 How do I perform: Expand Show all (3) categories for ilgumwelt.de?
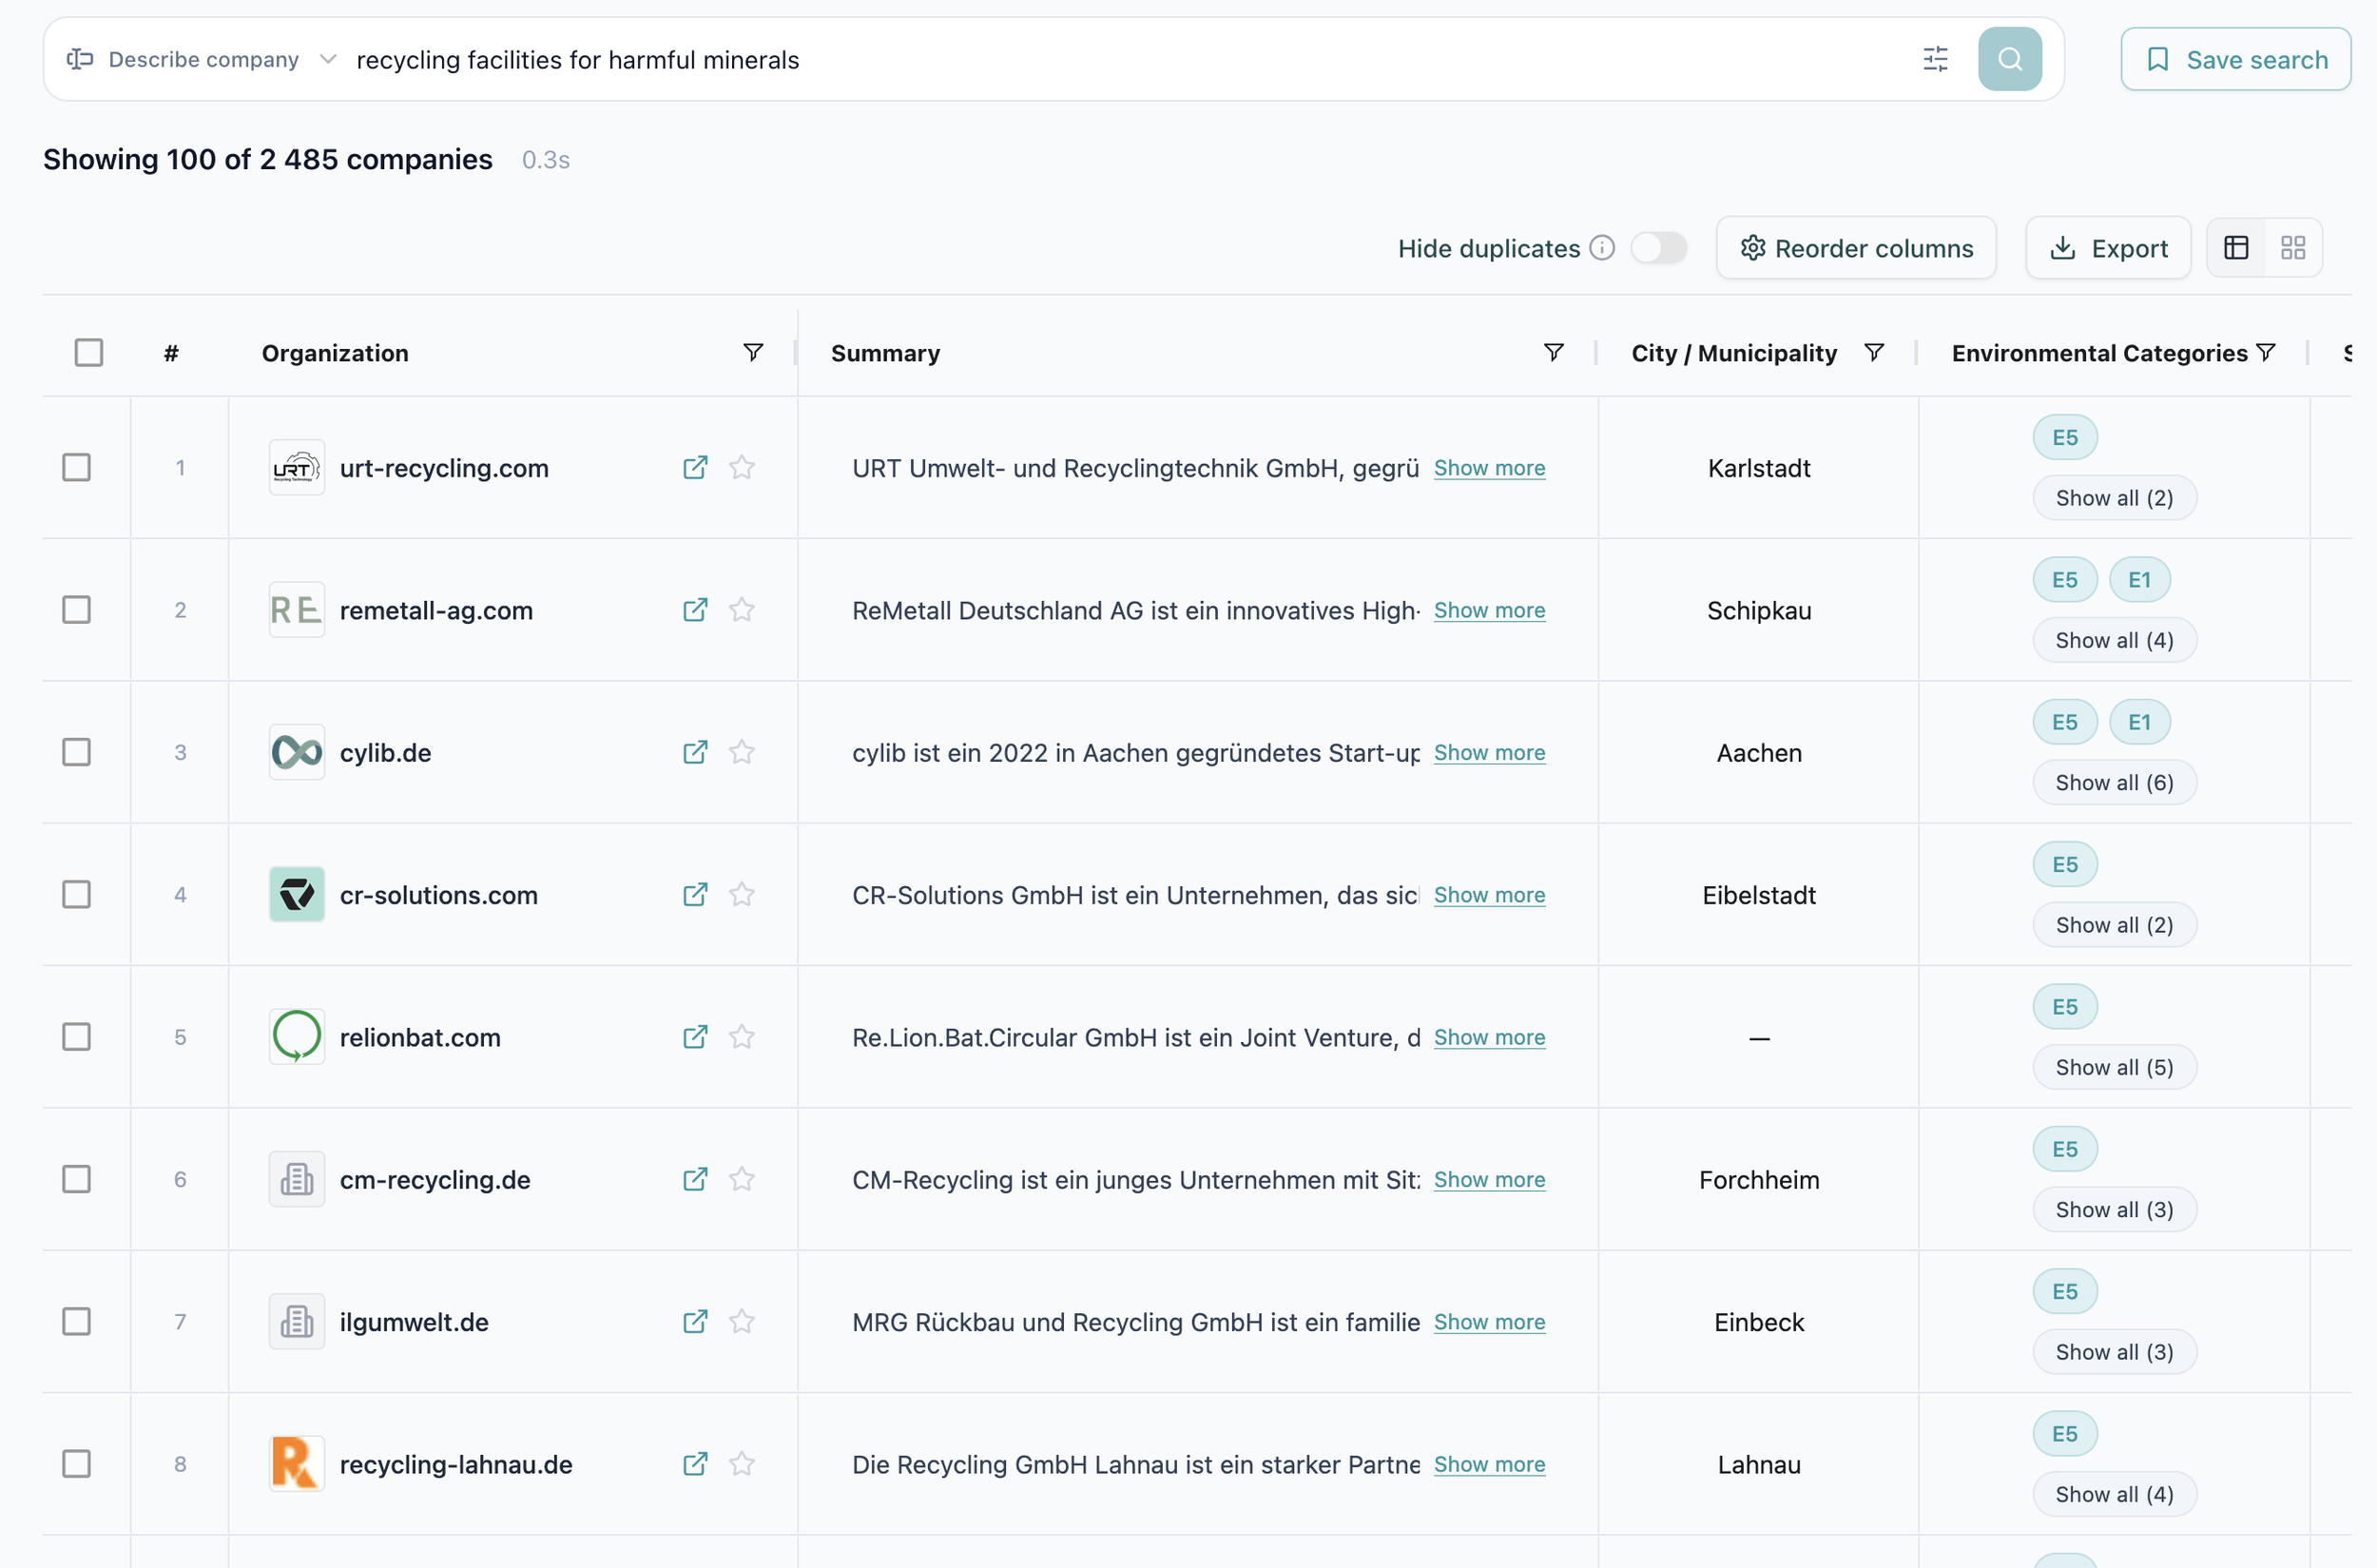(x=2114, y=1351)
